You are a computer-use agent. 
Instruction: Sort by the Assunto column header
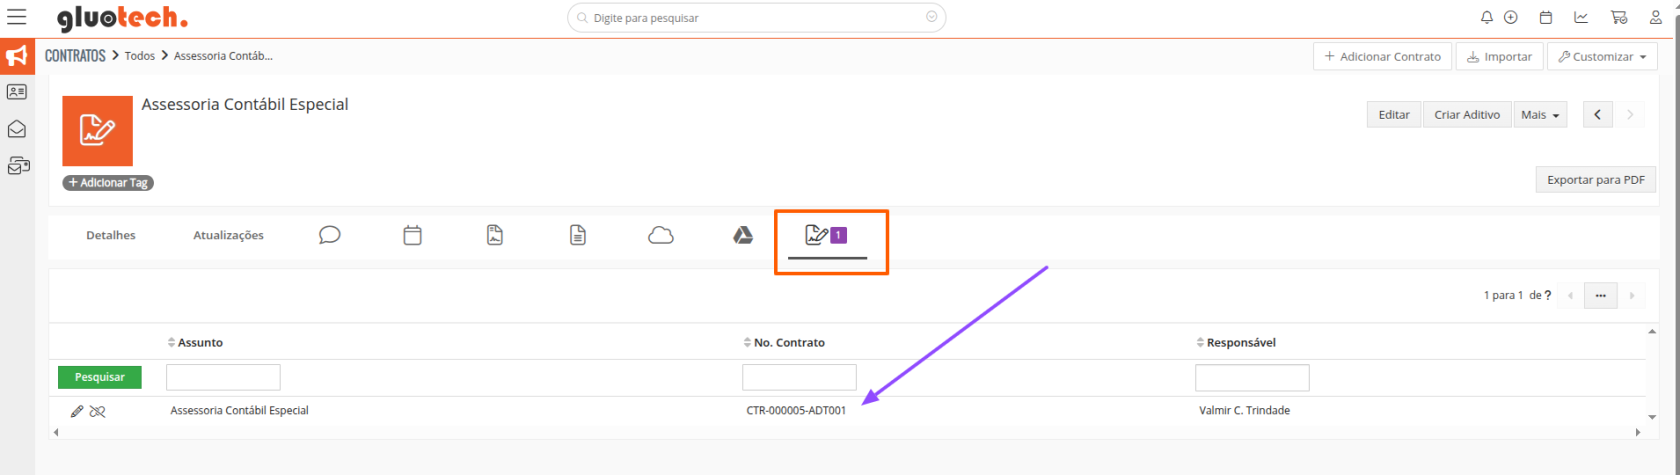click(200, 343)
